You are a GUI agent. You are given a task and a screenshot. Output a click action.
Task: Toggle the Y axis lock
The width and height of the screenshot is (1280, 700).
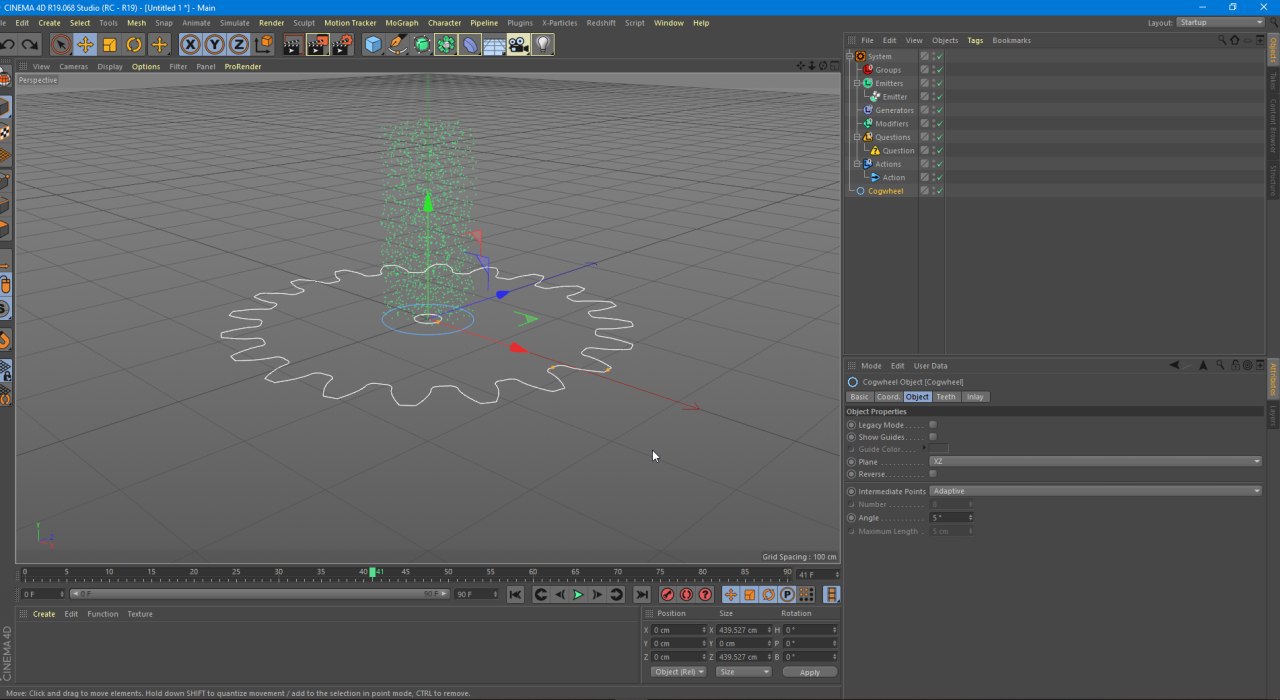tap(214, 44)
